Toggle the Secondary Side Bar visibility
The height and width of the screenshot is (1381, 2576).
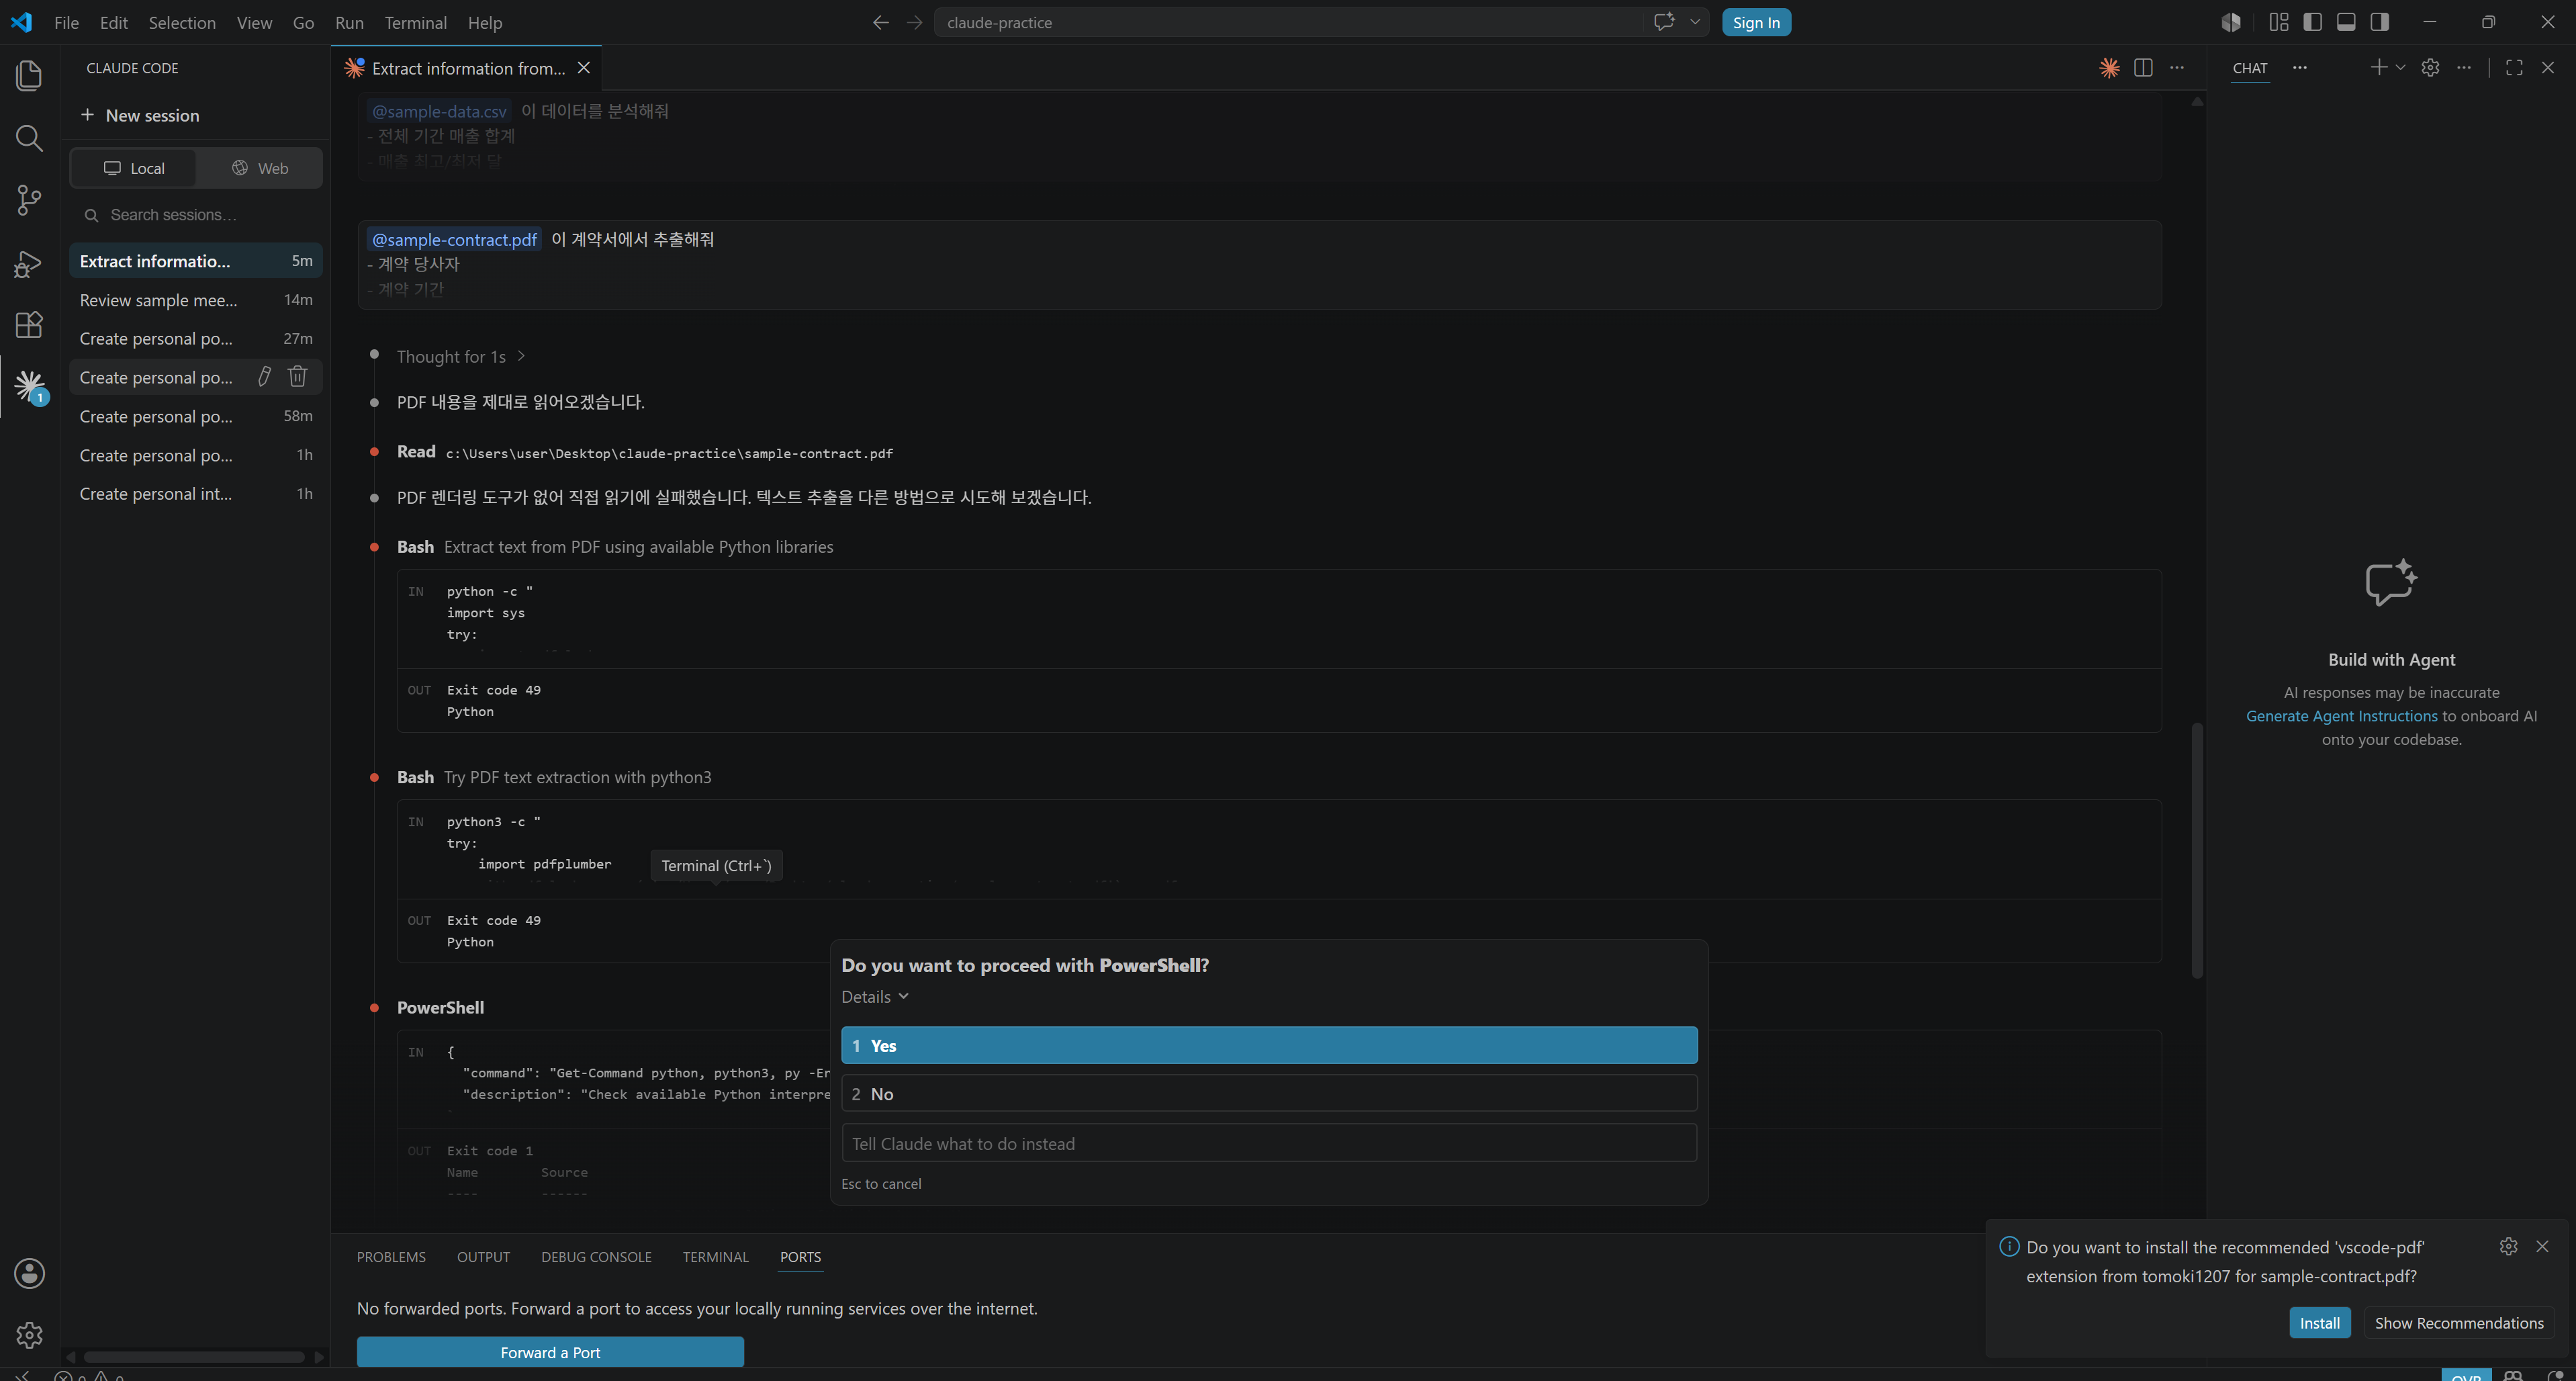(x=2380, y=22)
